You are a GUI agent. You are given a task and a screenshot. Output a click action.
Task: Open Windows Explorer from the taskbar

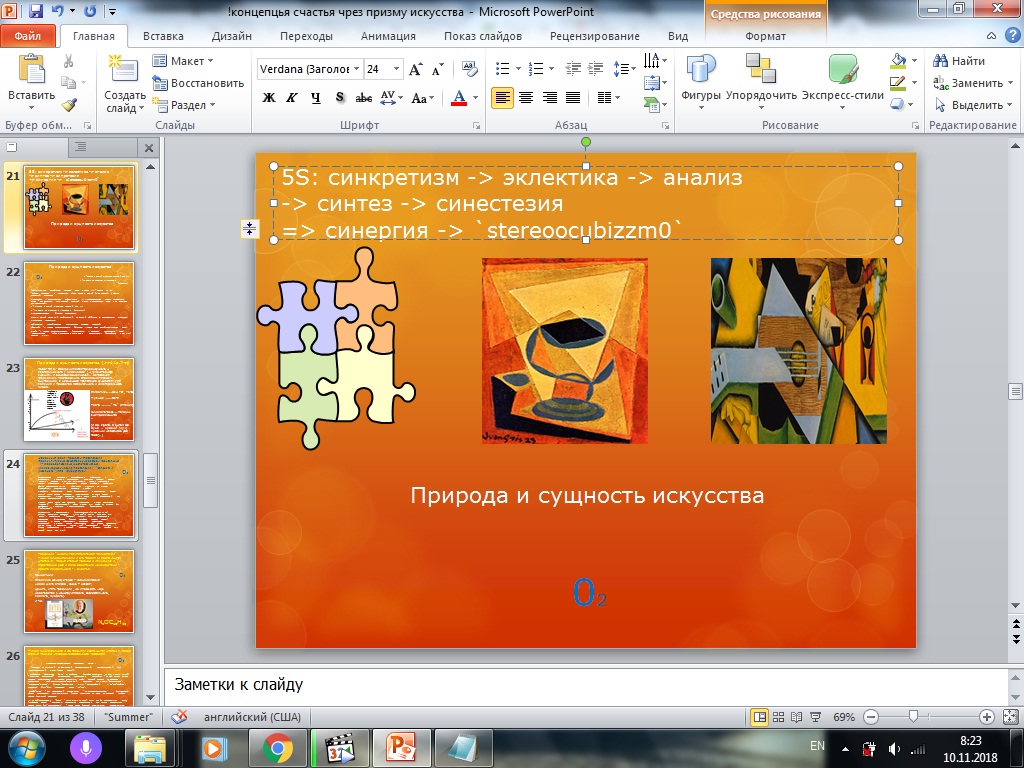(150, 748)
